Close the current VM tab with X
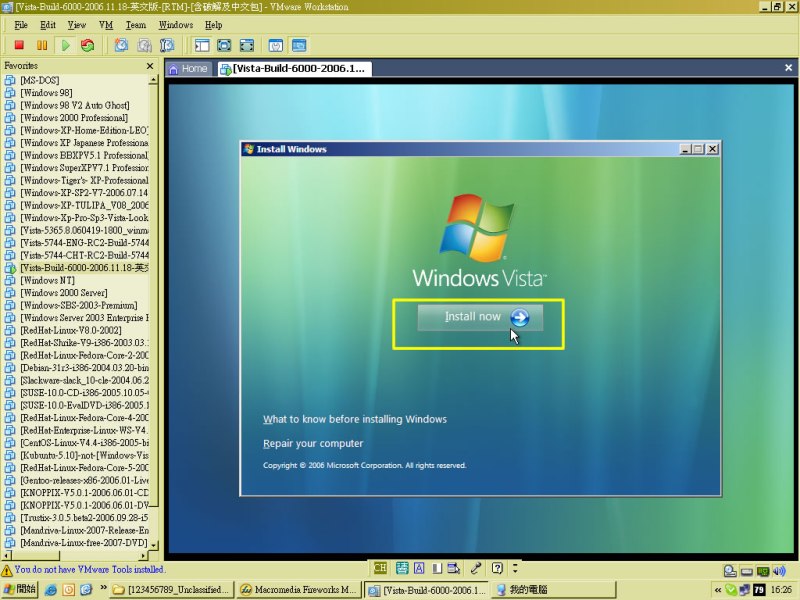800x600 pixels. tap(788, 68)
